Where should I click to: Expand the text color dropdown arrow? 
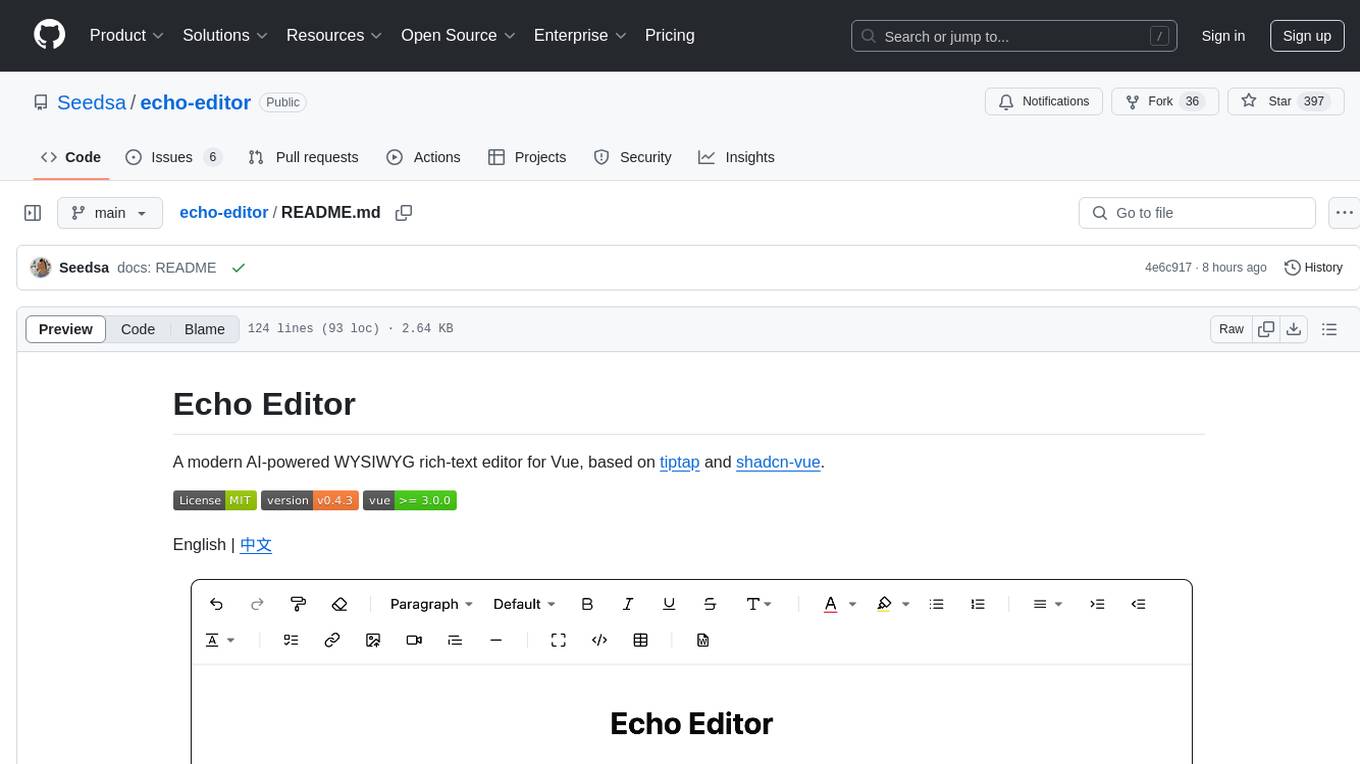pos(853,604)
